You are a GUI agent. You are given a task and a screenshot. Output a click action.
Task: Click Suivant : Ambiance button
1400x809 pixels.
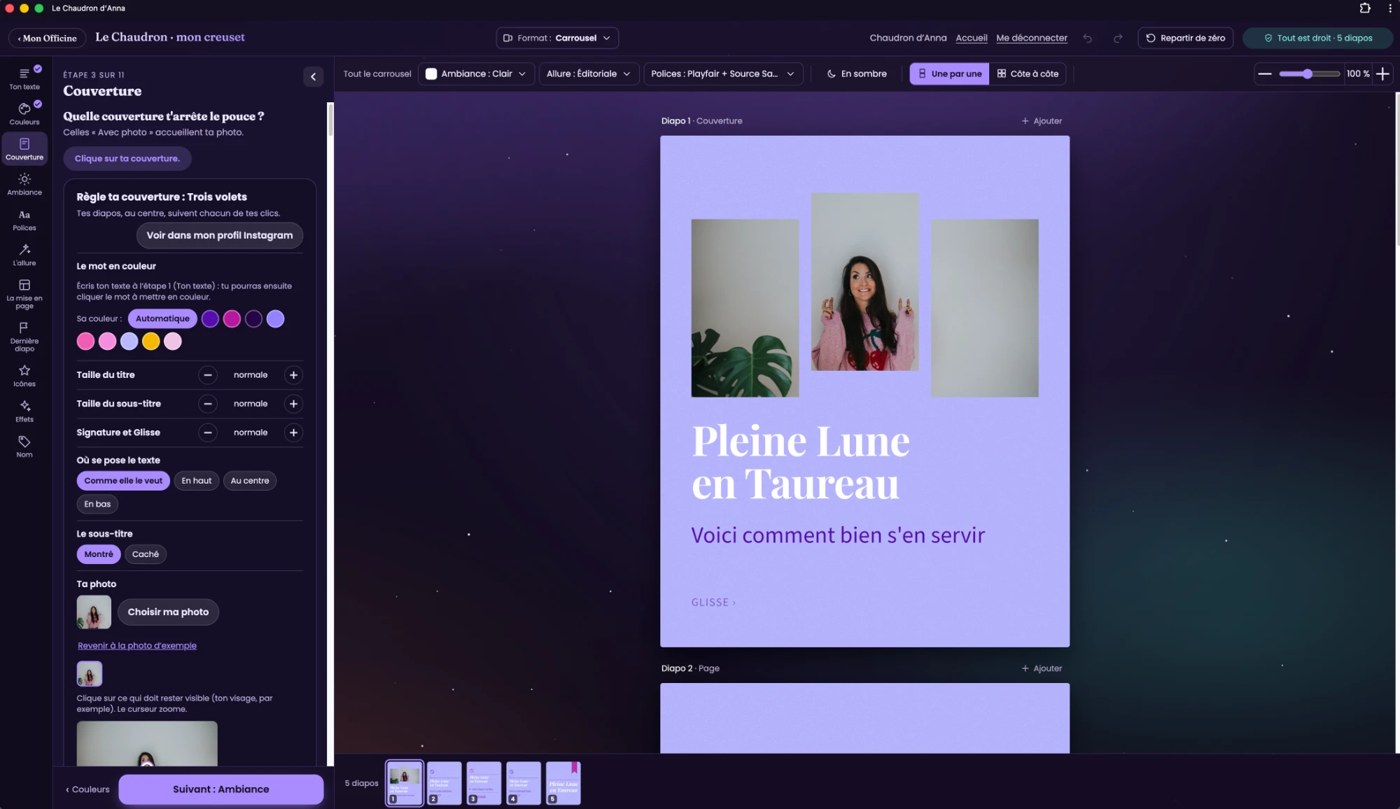click(x=221, y=789)
